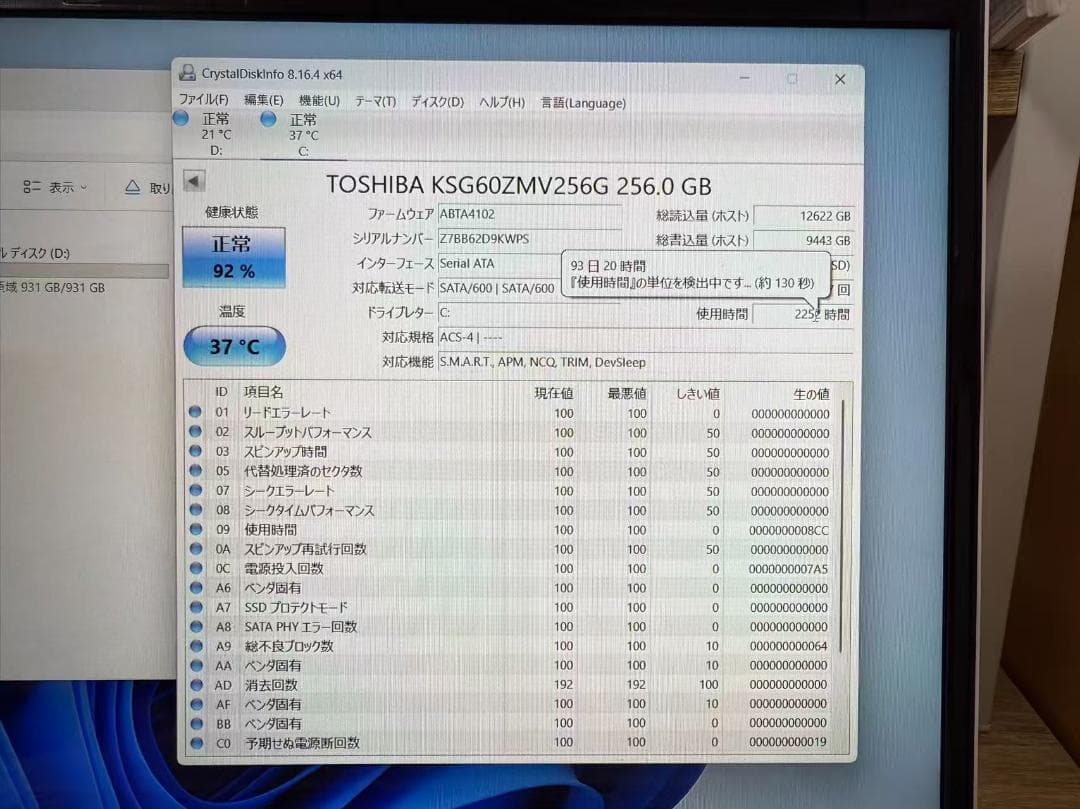Viewport: 1080px width, 809px height.
Task: Open the 言語(Language) menu
Action: pyautogui.click(x=582, y=103)
